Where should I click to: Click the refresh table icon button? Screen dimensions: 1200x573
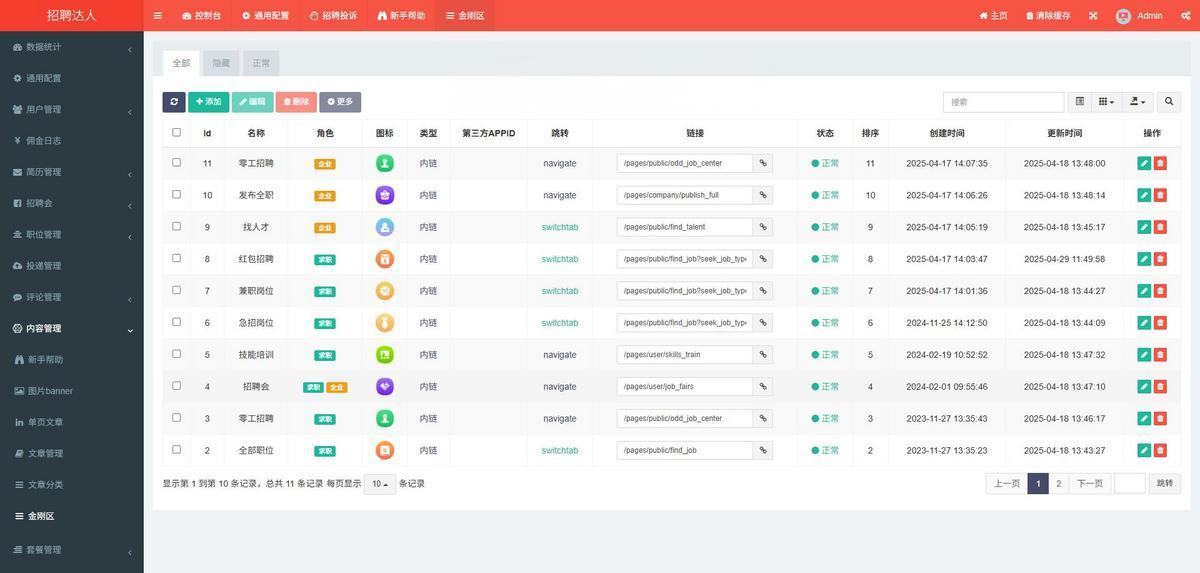tap(174, 102)
